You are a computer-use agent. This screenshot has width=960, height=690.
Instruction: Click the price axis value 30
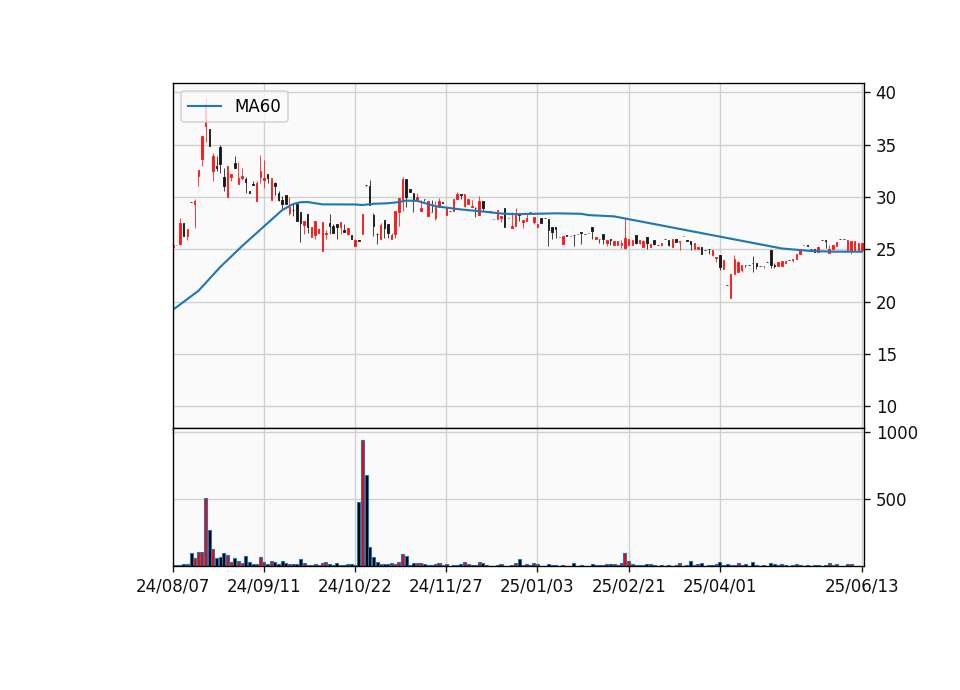[886, 198]
